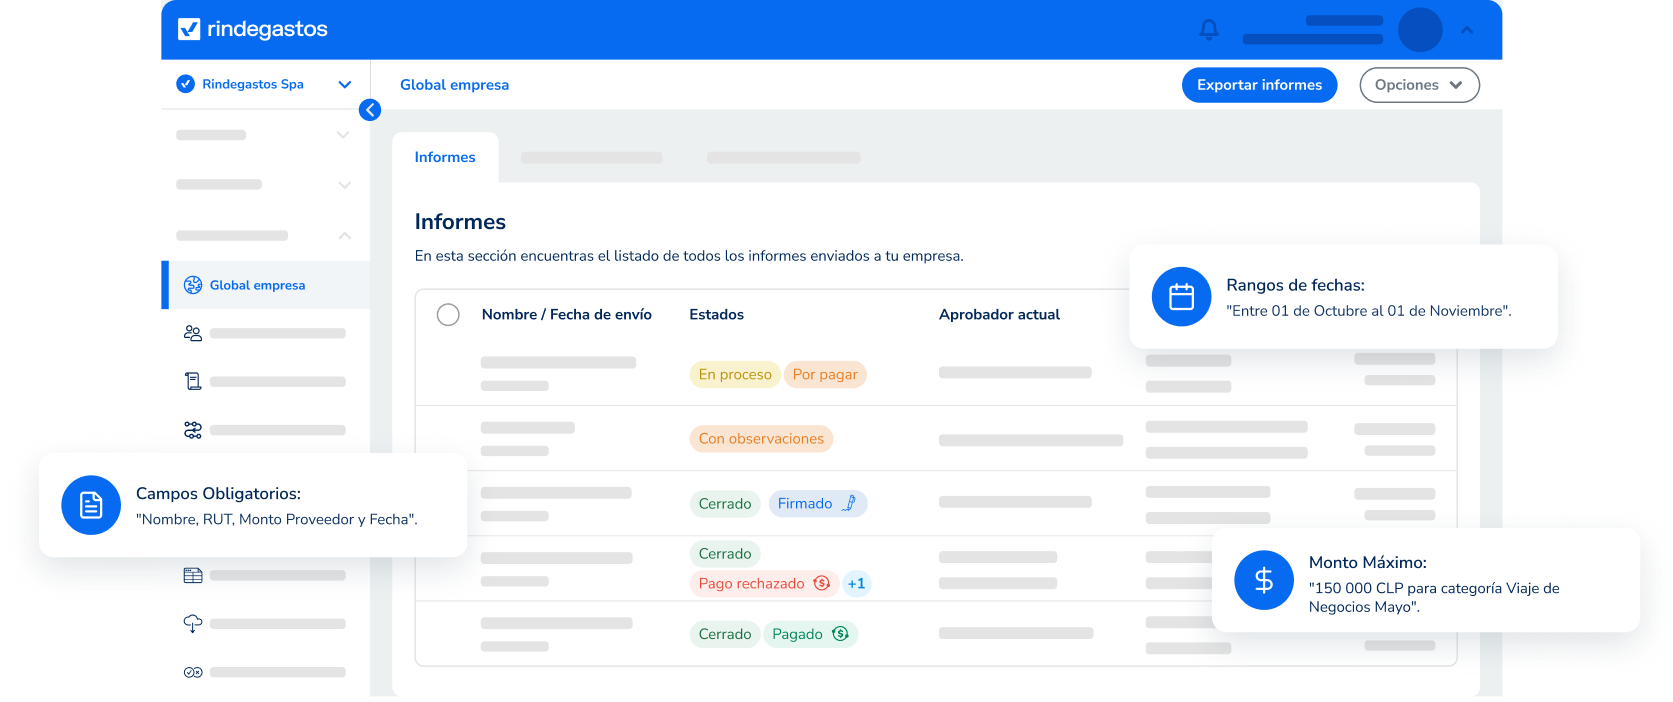Collapse sidebar with blue arrow button
The width and height of the screenshot is (1673, 702).
click(370, 110)
